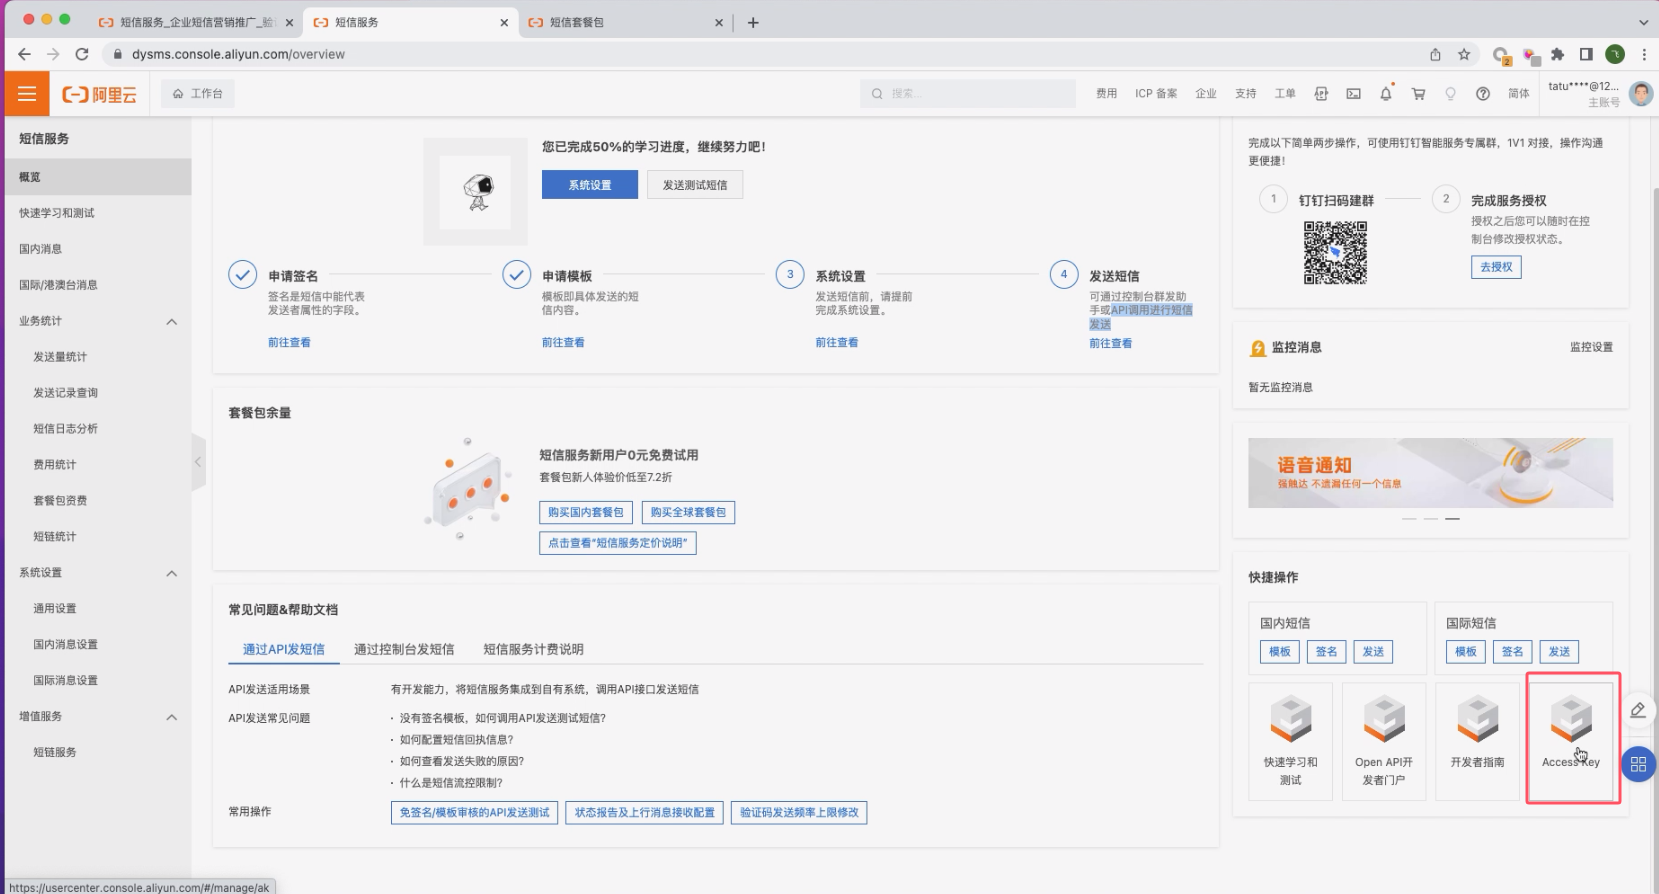This screenshot has height=894, width=1659.
Task: Click 模板 under 国内短信
Action: (1280, 652)
